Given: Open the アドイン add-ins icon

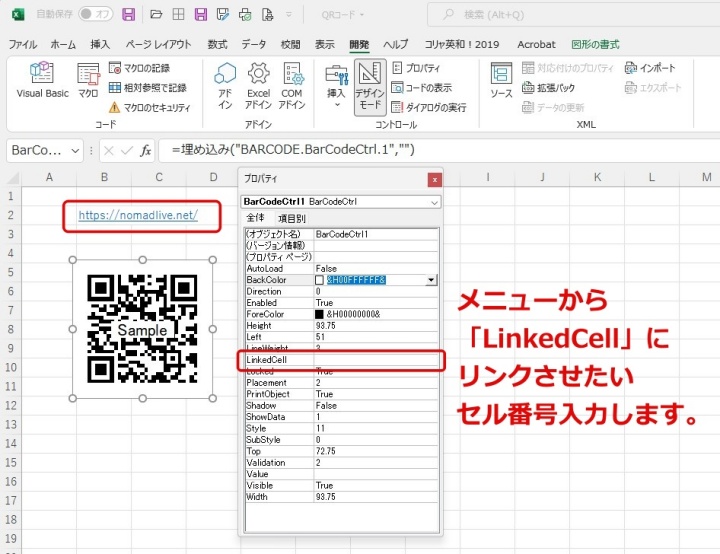Looking at the screenshot, I should 225,85.
